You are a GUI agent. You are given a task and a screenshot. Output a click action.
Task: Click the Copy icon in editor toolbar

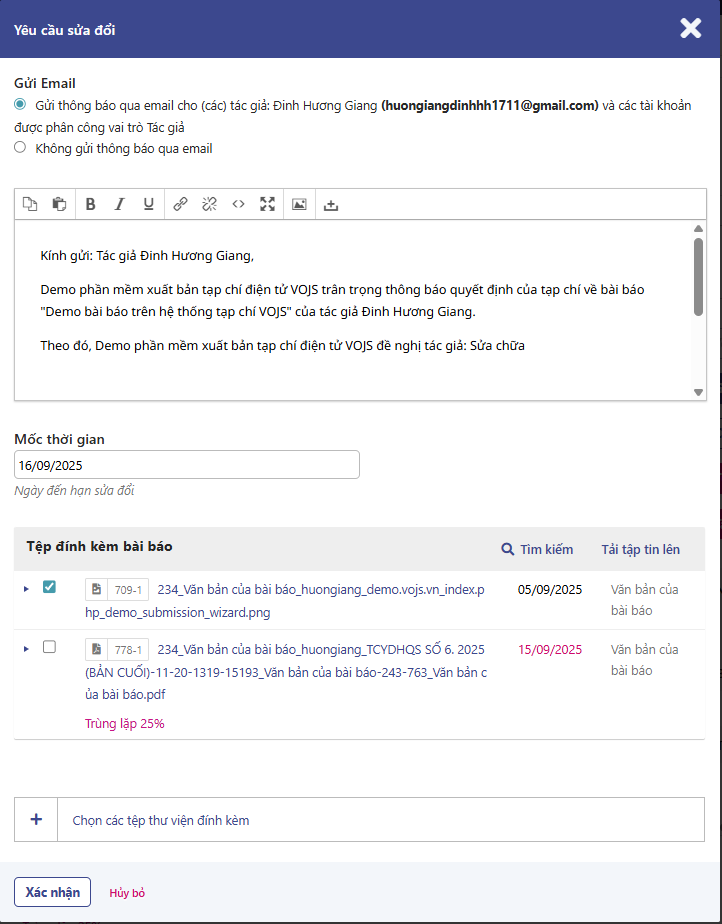[30, 204]
